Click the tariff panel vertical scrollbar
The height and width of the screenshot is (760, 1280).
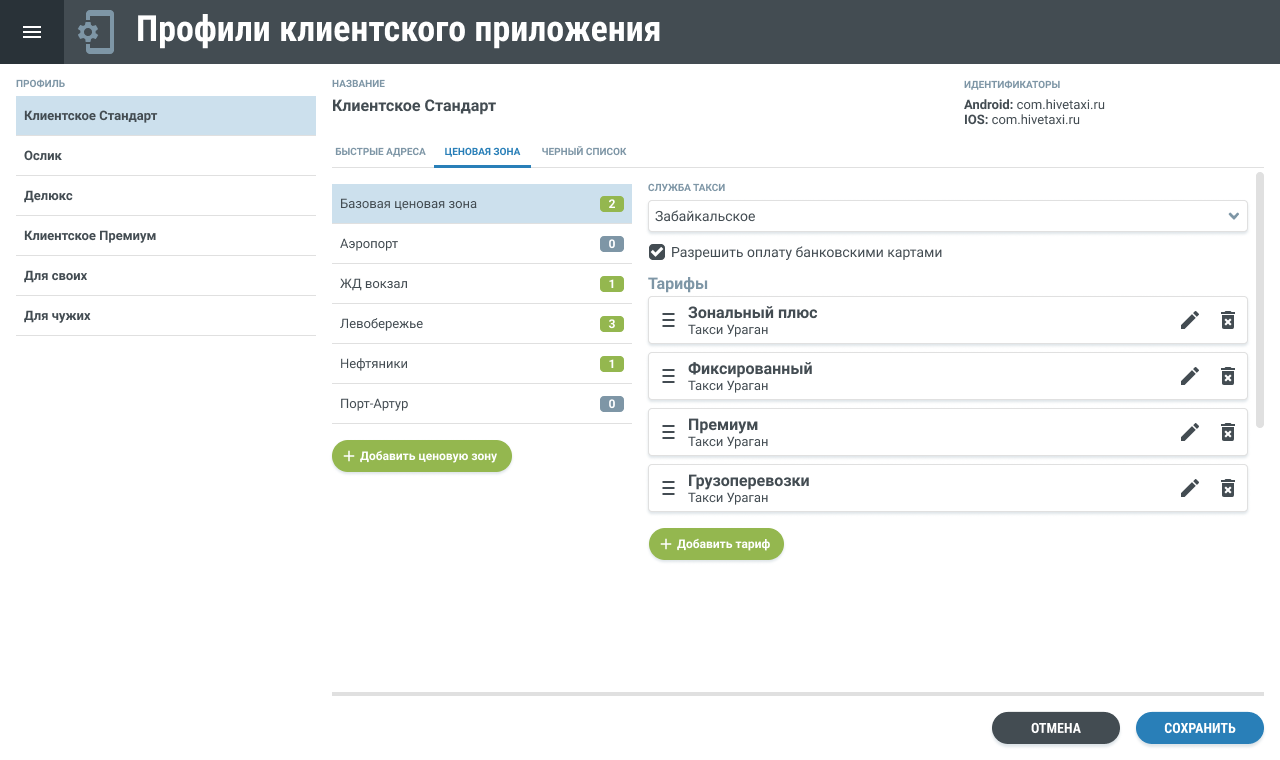pyautogui.click(x=1260, y=300)
